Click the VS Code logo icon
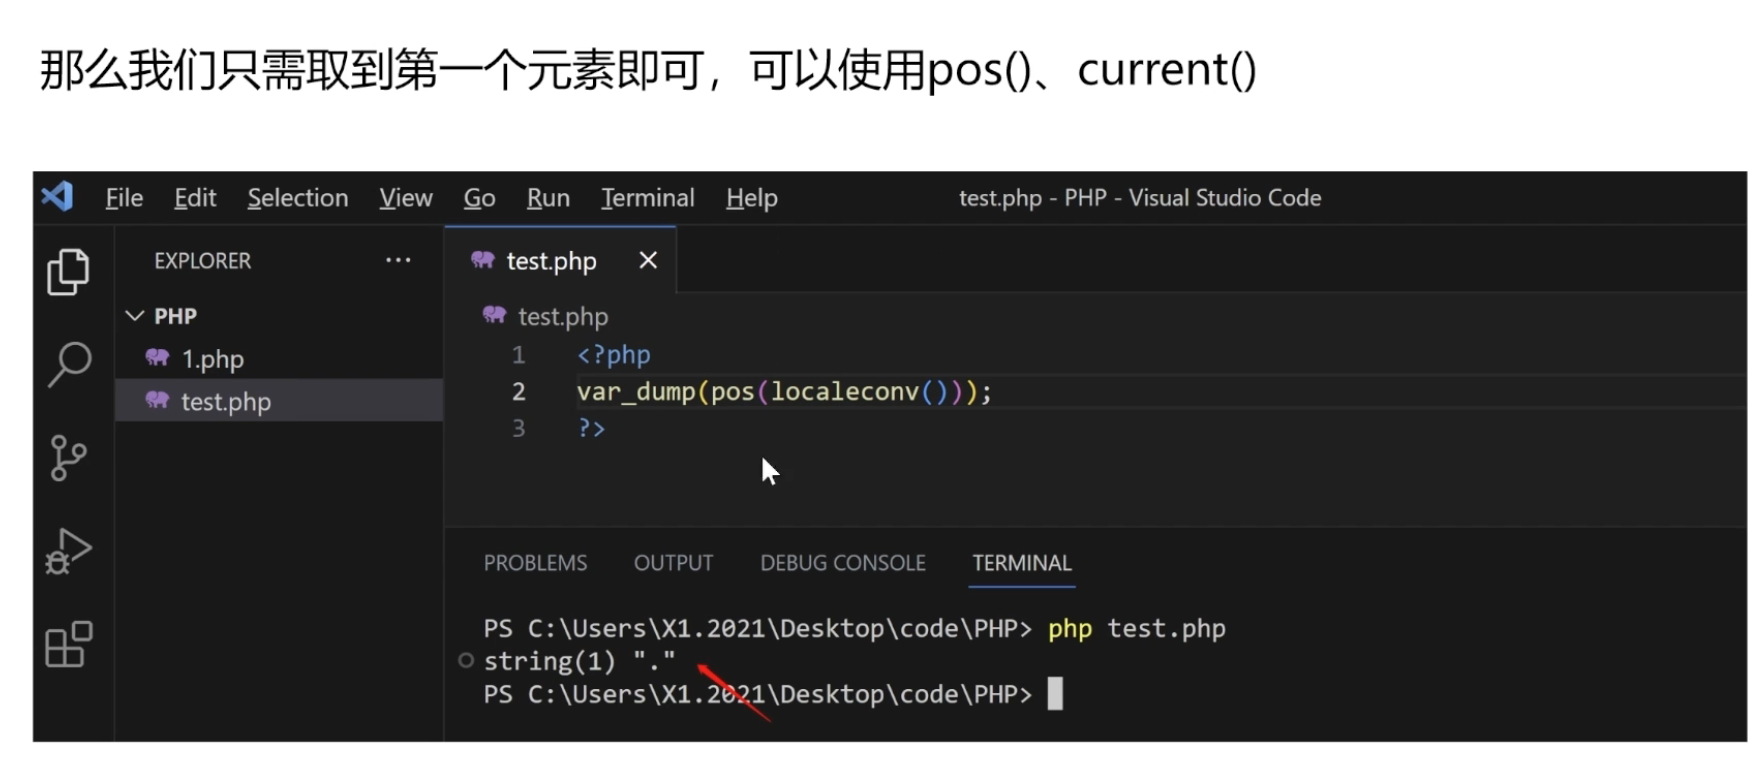The width and height of the screenshot is (1759, 757). point(57,196)
